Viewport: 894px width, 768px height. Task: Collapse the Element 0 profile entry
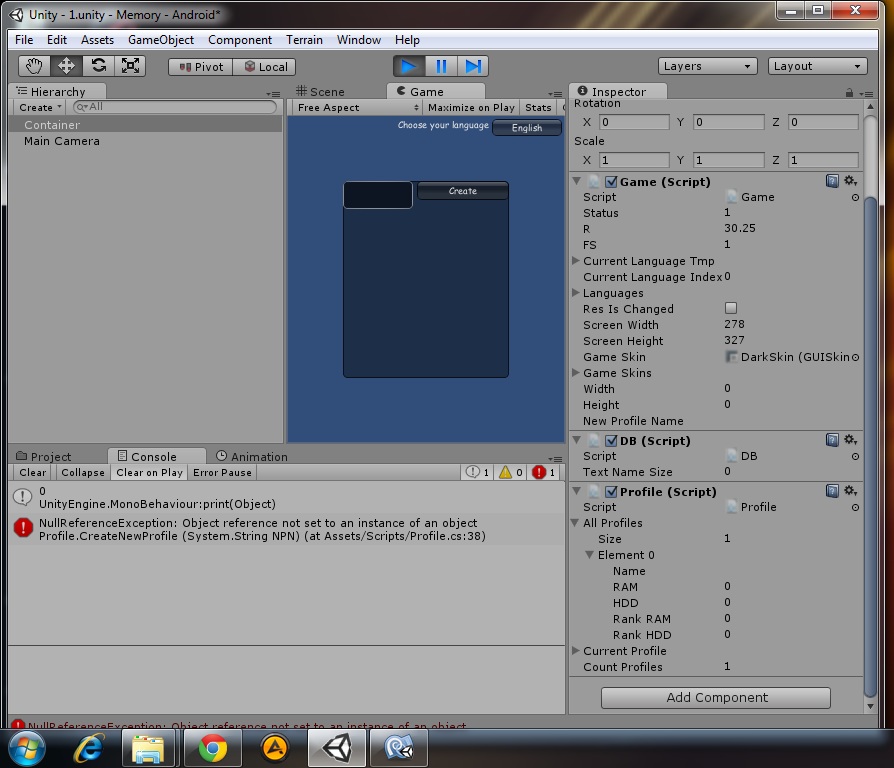coord(590,555)
